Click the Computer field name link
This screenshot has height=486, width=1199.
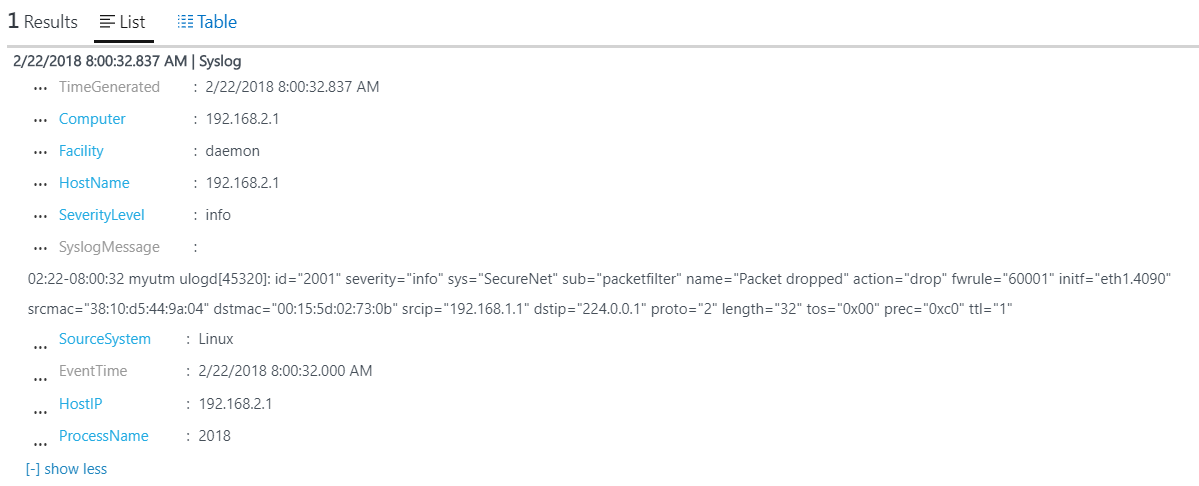click(x=93, y=118)
